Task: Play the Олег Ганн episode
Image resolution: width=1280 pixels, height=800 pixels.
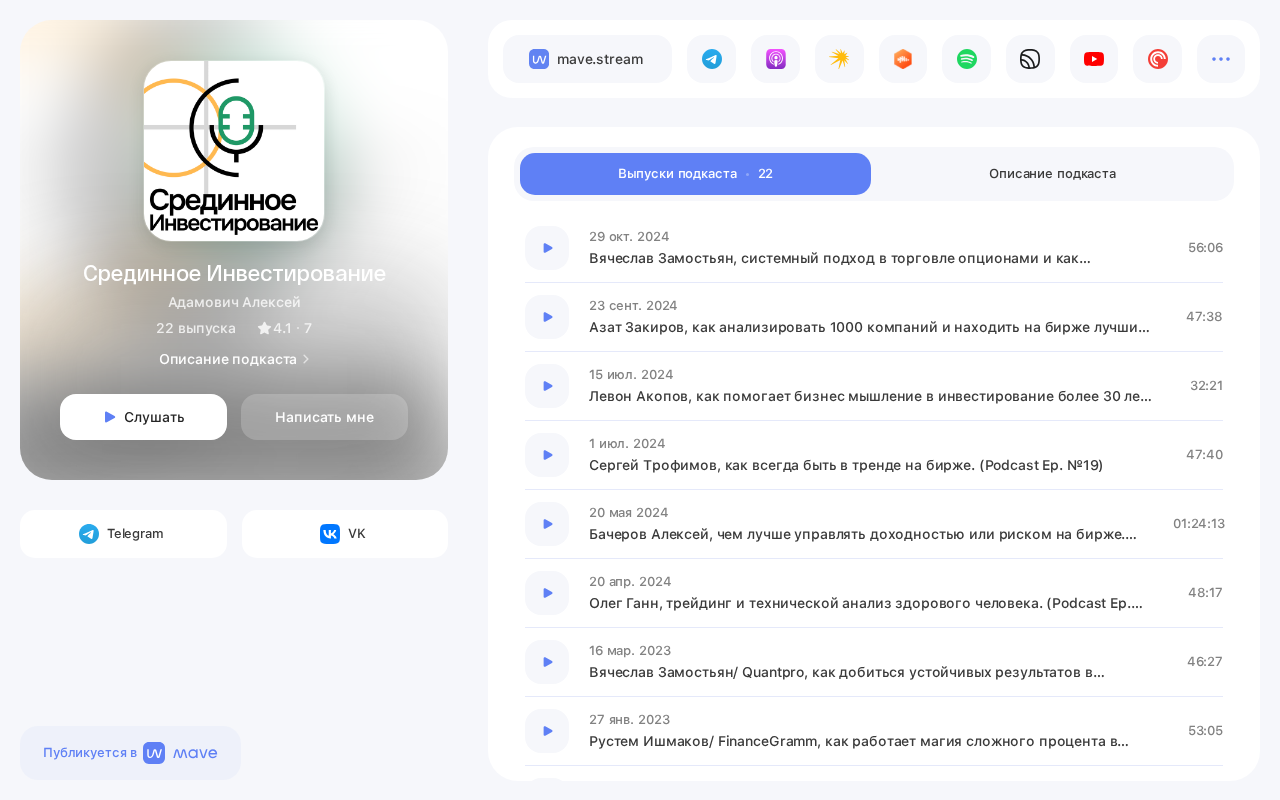Action: pos(547,593)
